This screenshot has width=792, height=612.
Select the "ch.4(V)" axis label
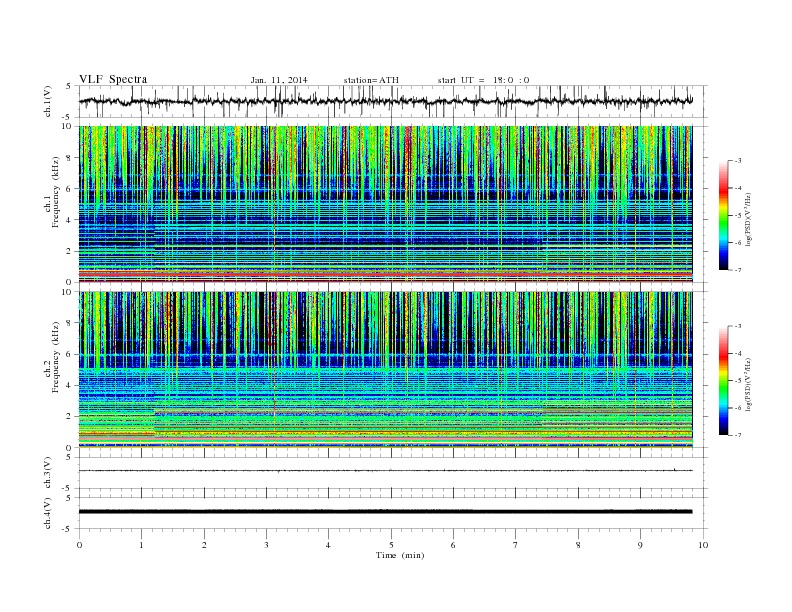(48, 513)
